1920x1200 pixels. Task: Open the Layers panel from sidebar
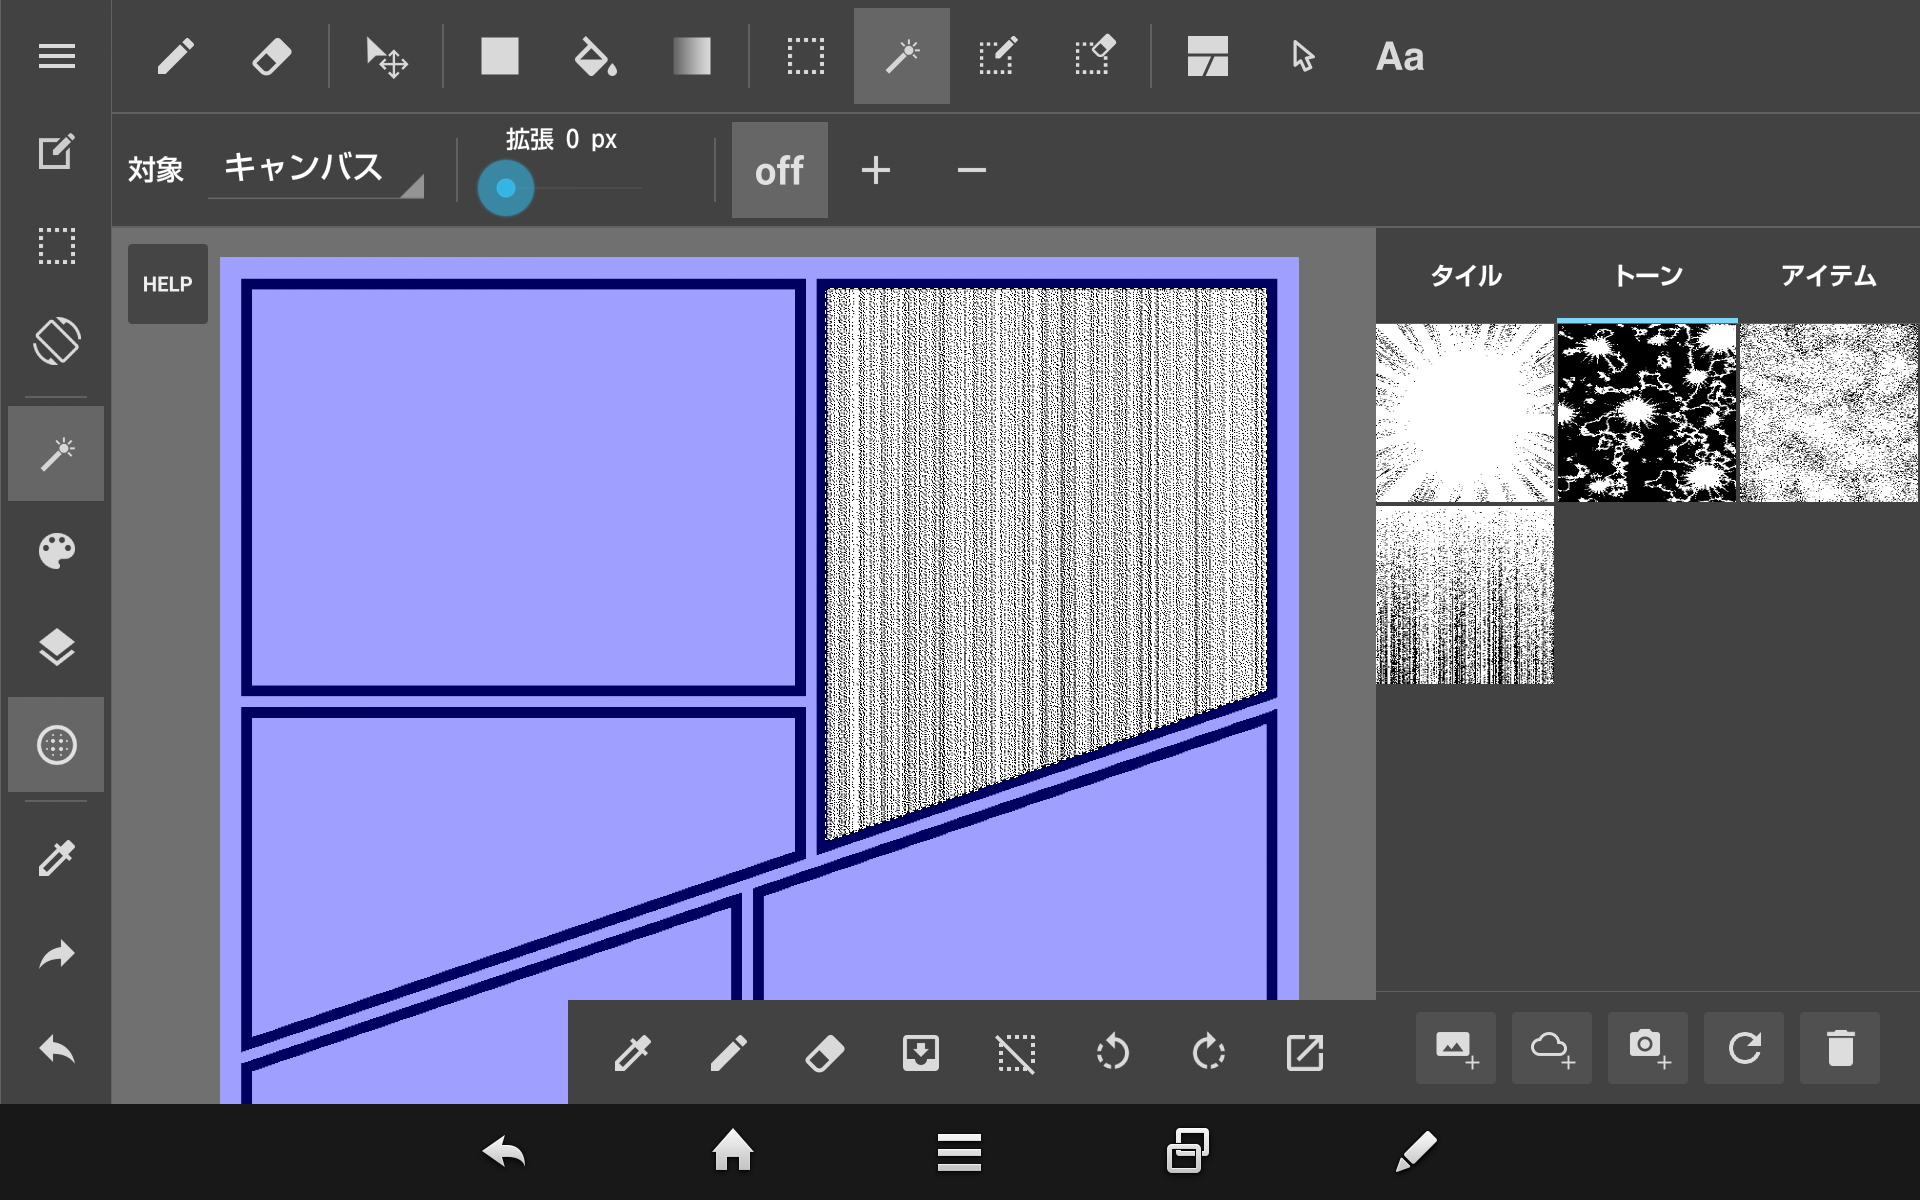tap(56, 648)
